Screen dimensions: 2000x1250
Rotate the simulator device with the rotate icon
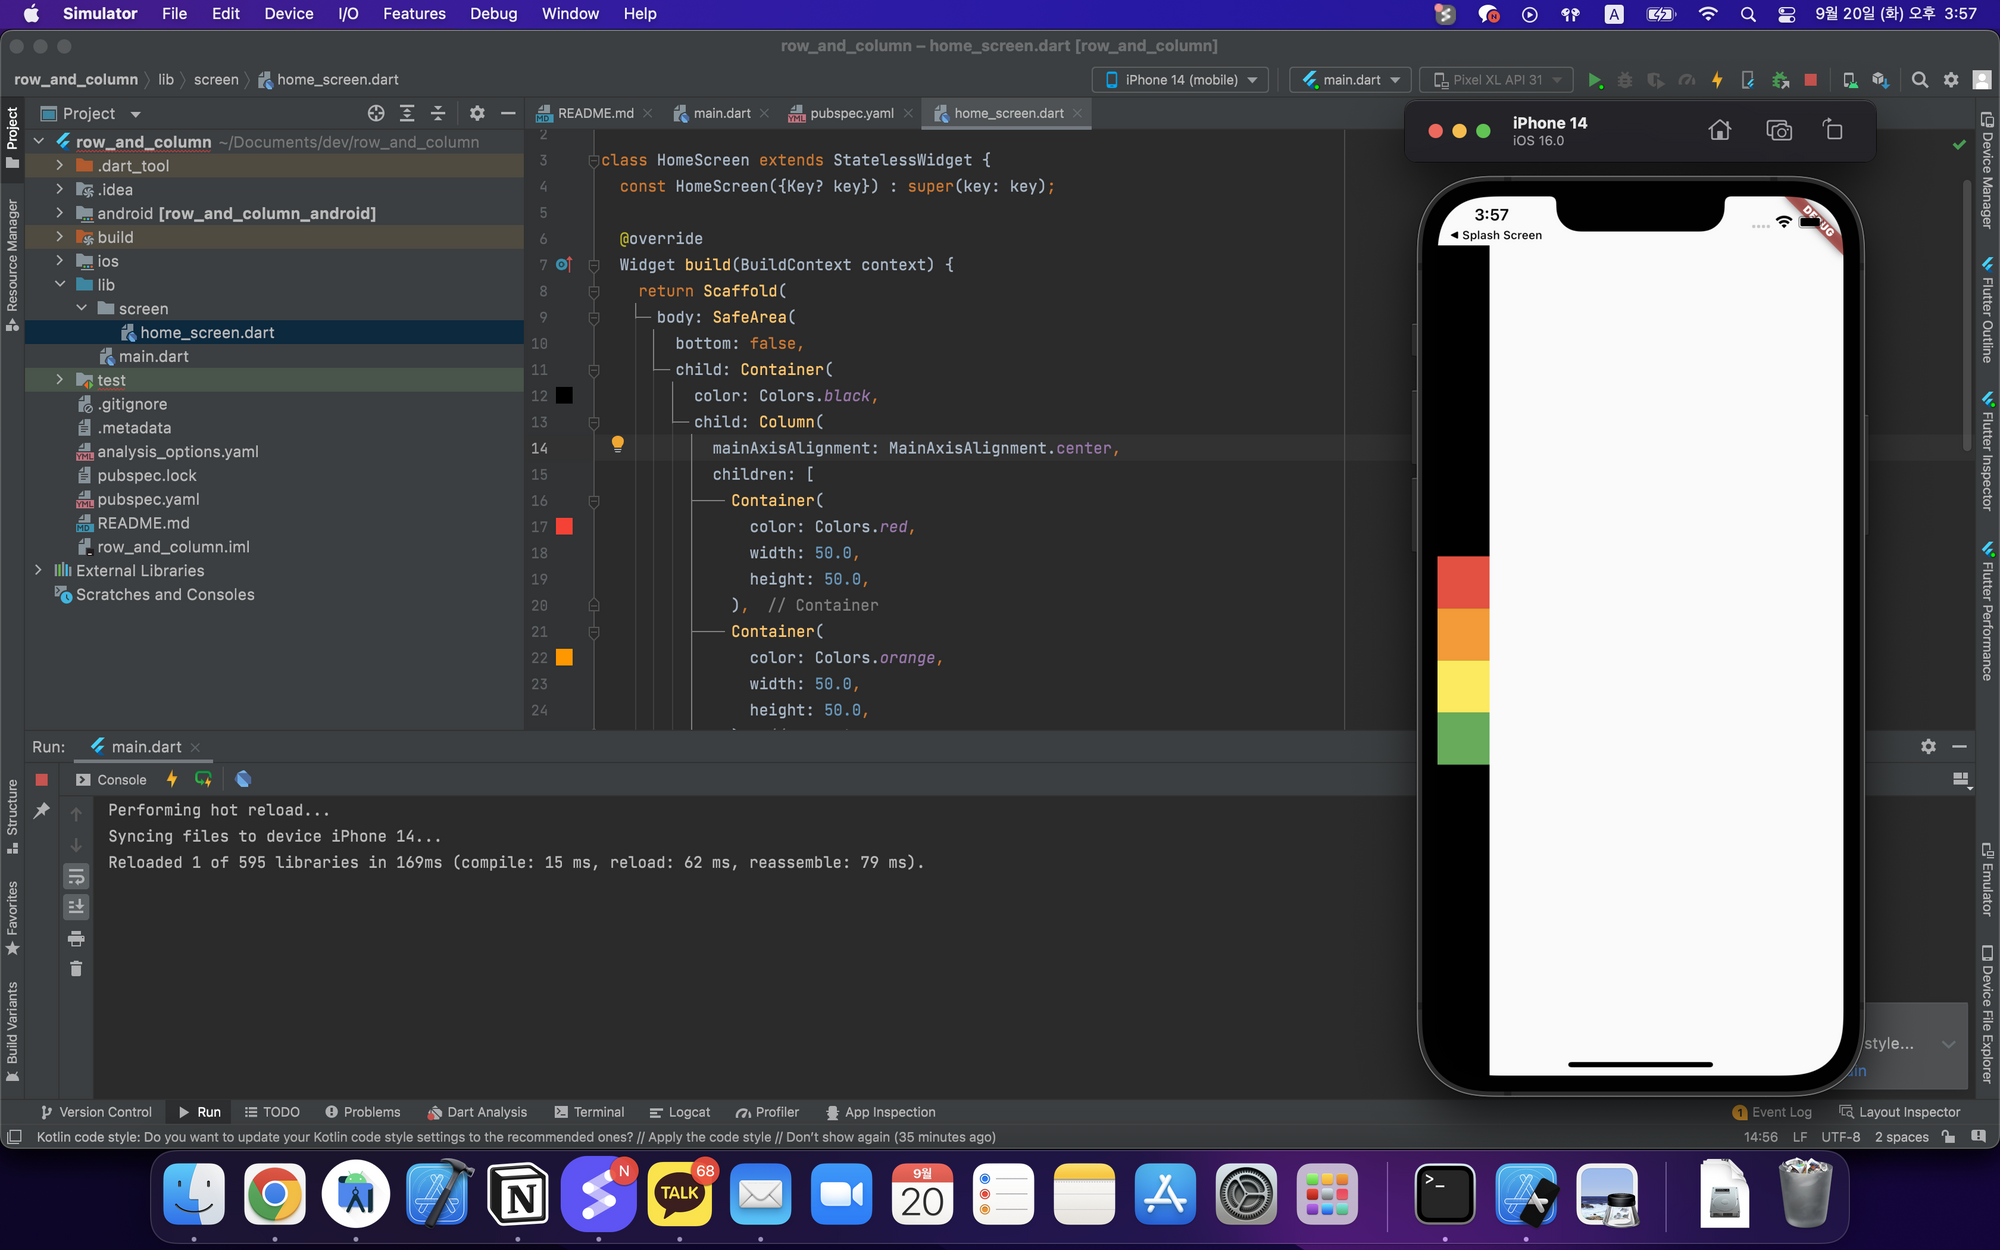point(1832,130)
